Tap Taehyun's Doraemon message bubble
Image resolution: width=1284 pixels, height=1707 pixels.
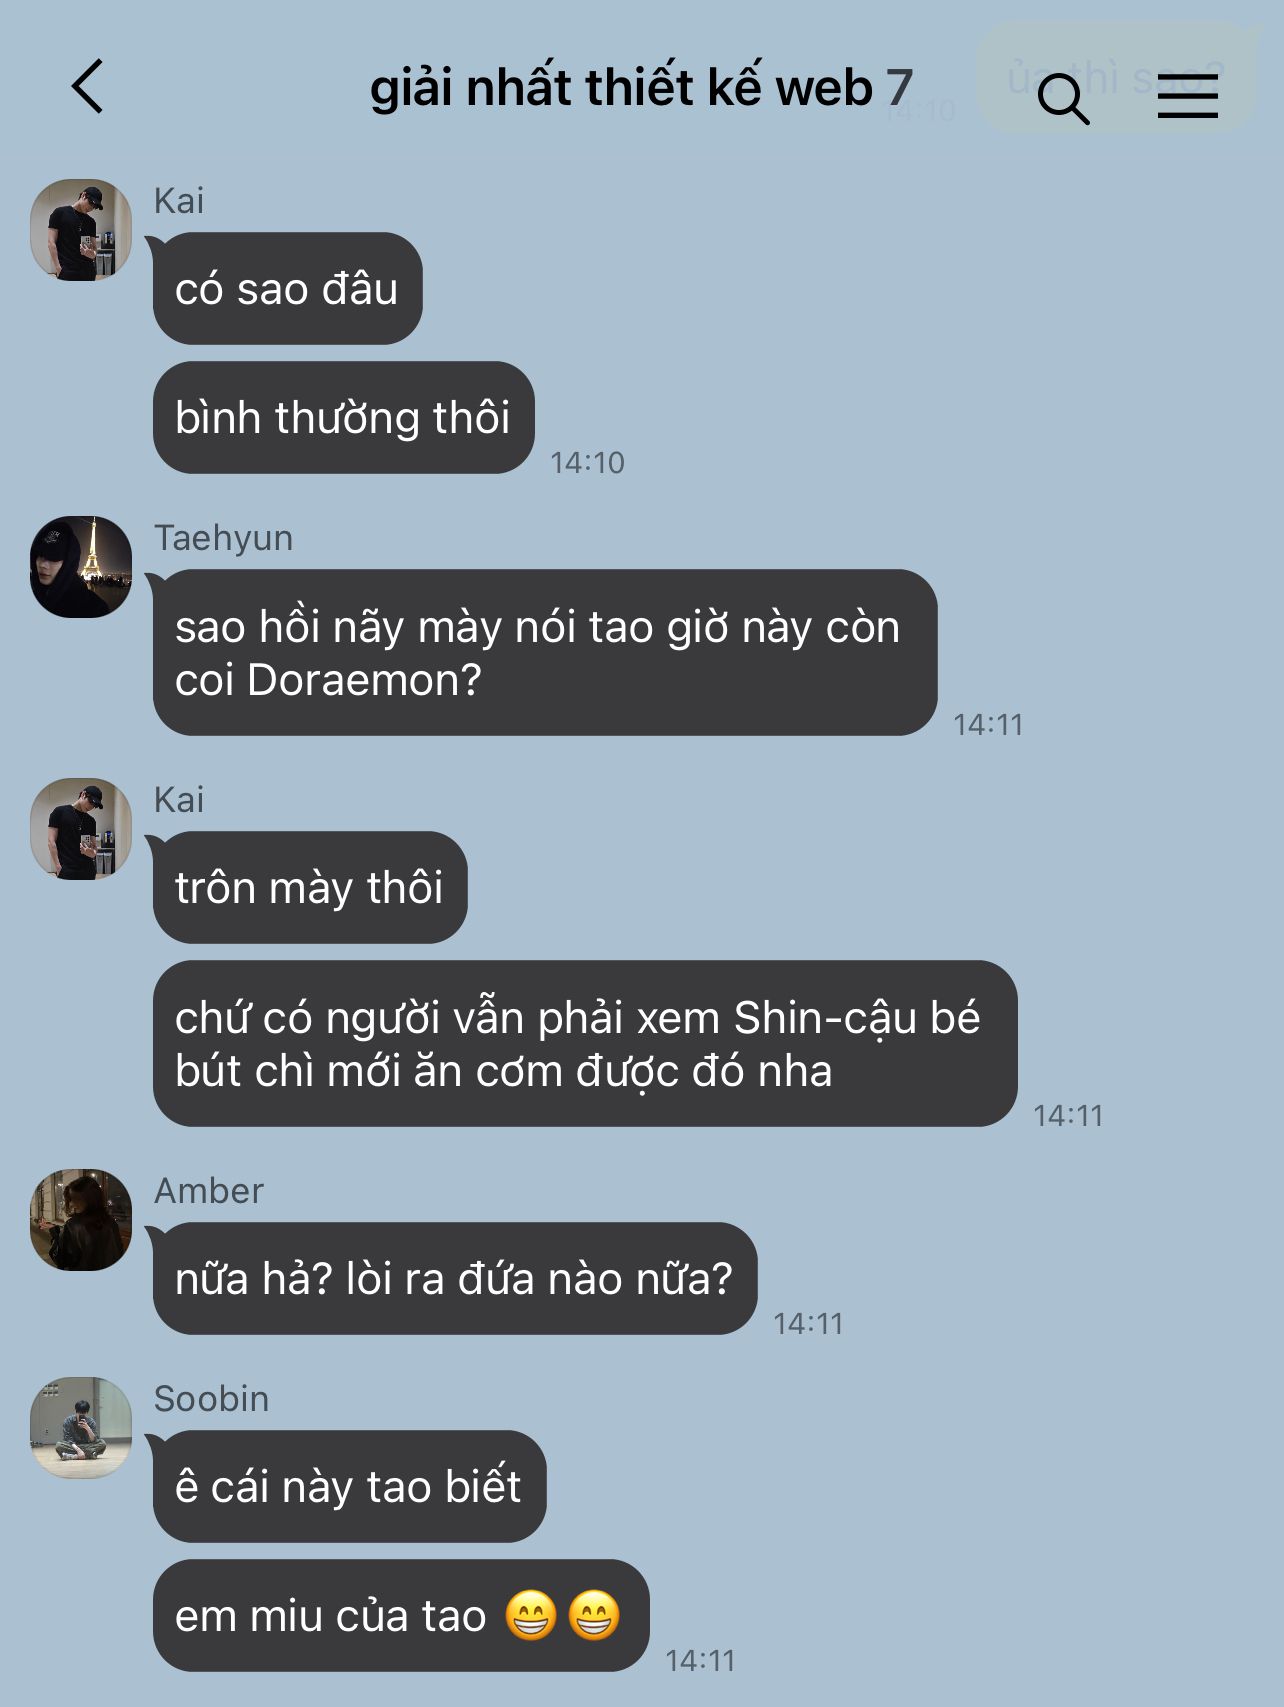coord(545,653)
